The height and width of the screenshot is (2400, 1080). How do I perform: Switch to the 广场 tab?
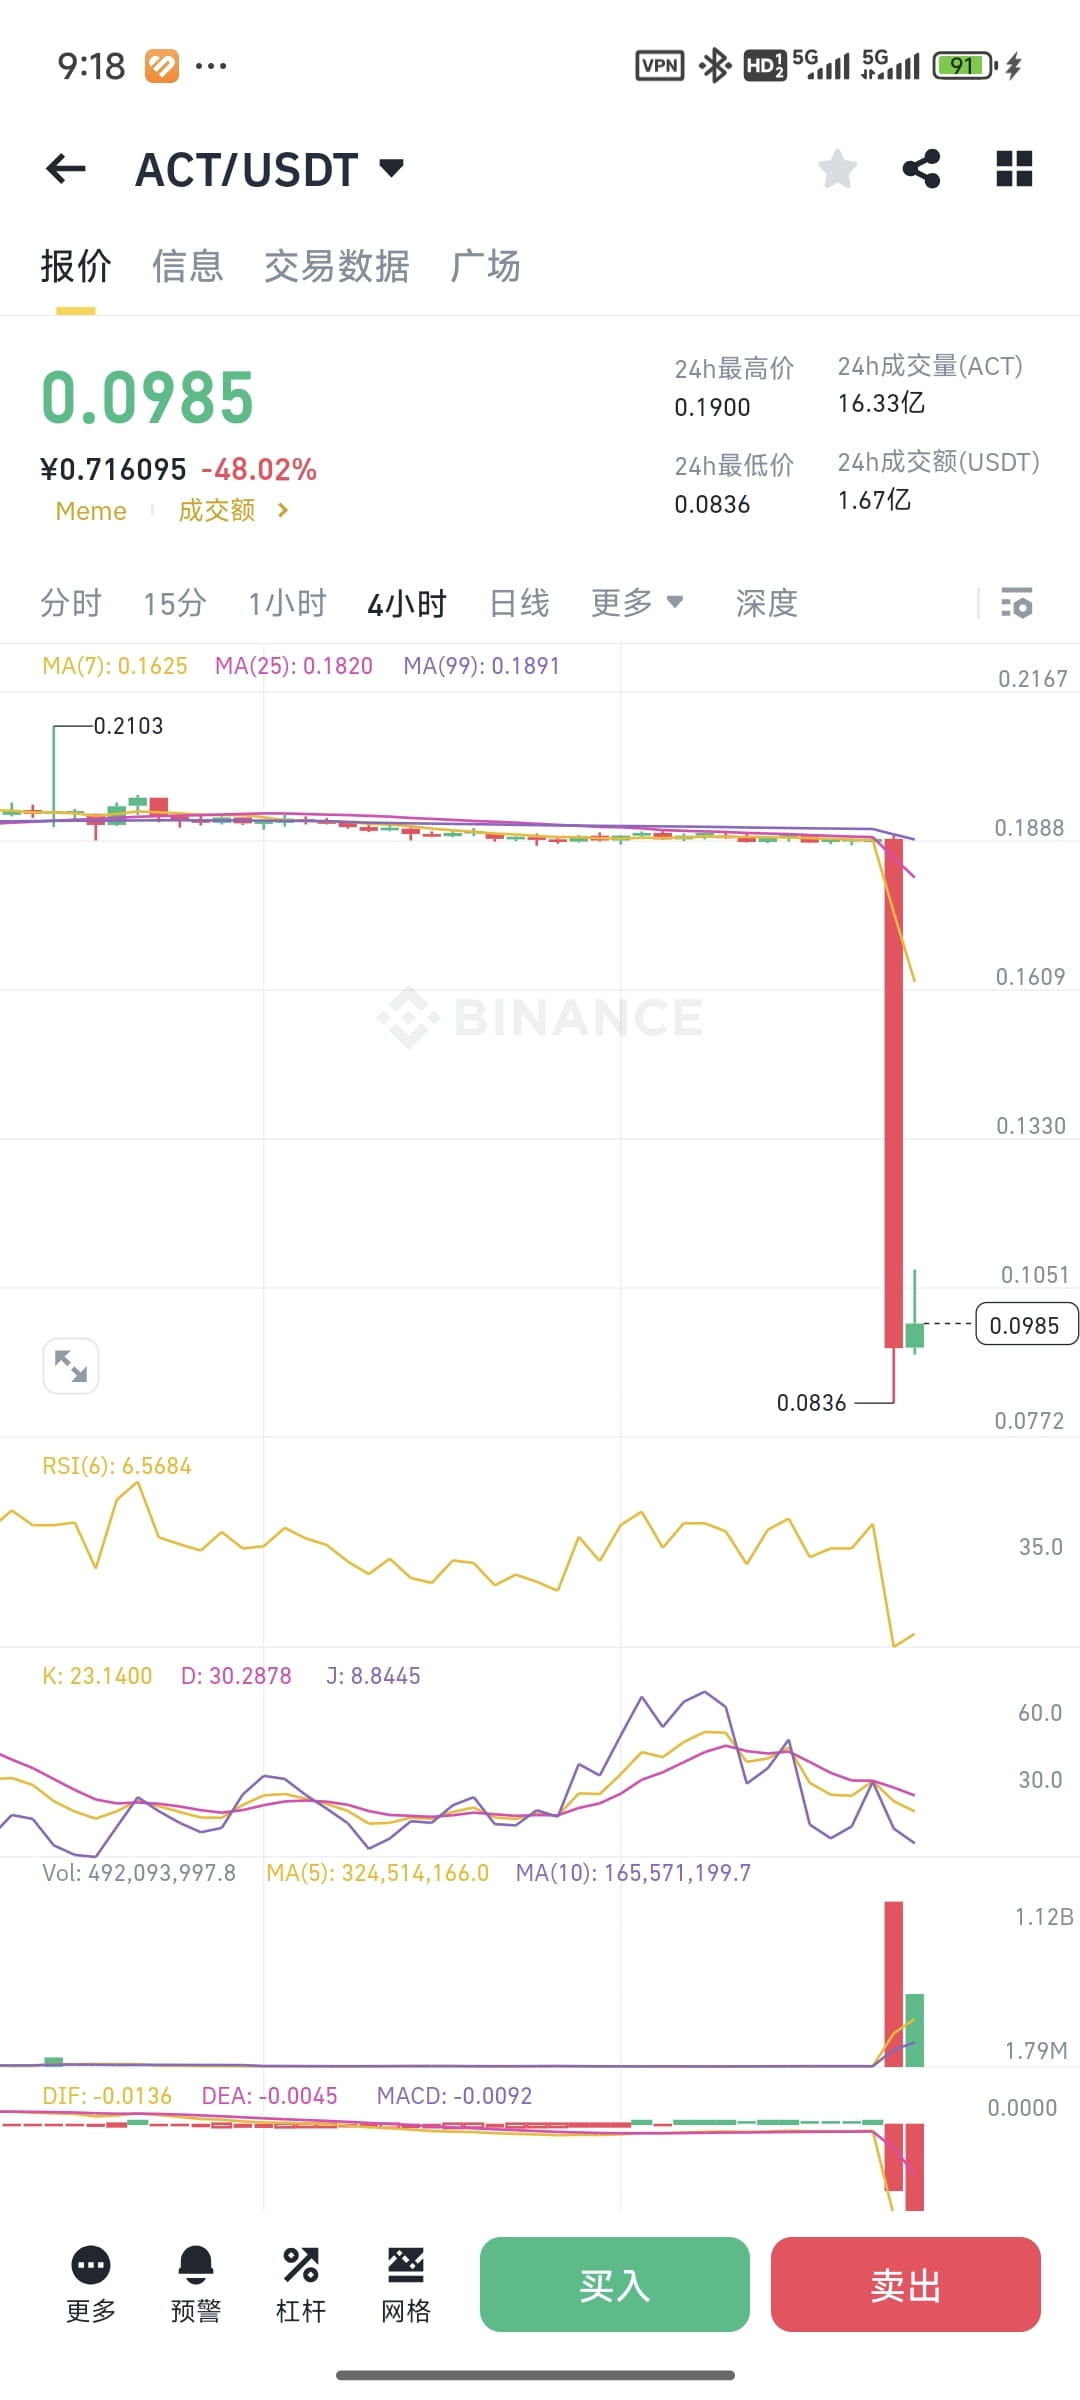click(x=485, y=267)
